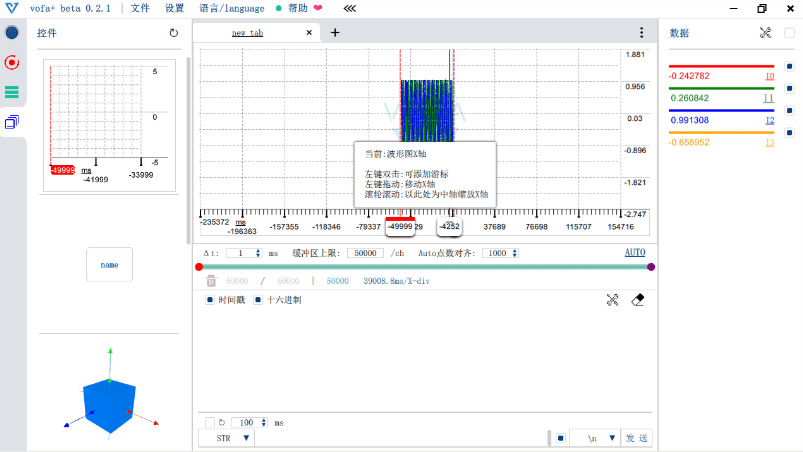
Task: Add a new tab with plus icon
Action: coord(335,32)
